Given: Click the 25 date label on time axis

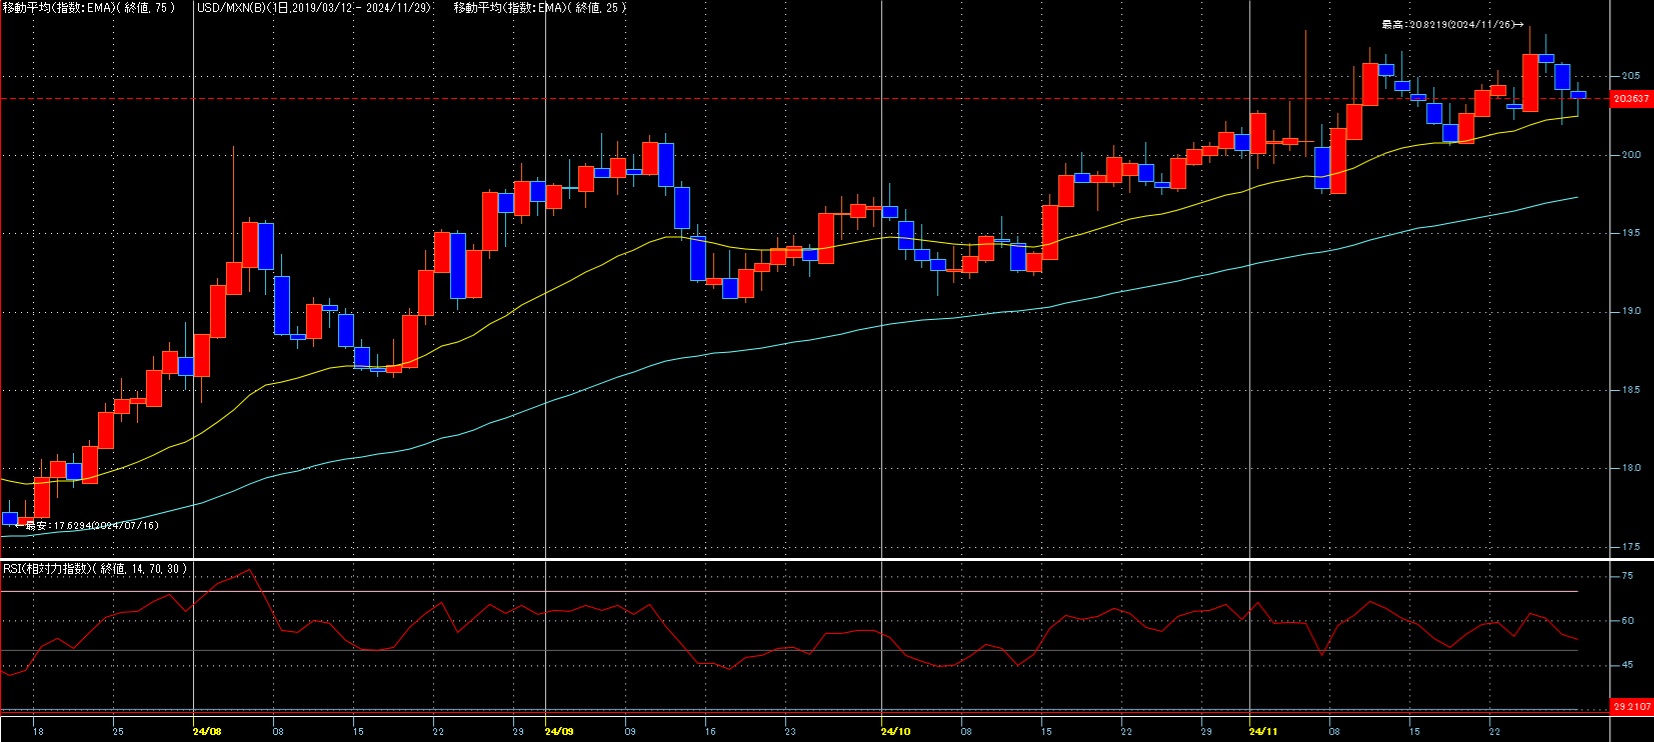Looking at the screenshot, I should tap(118, 732).
